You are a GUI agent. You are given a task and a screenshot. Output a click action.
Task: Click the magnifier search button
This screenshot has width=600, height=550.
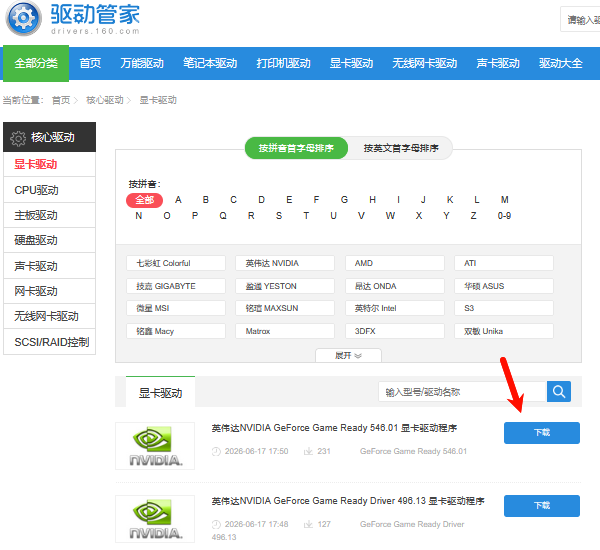[x=559, y=392]
